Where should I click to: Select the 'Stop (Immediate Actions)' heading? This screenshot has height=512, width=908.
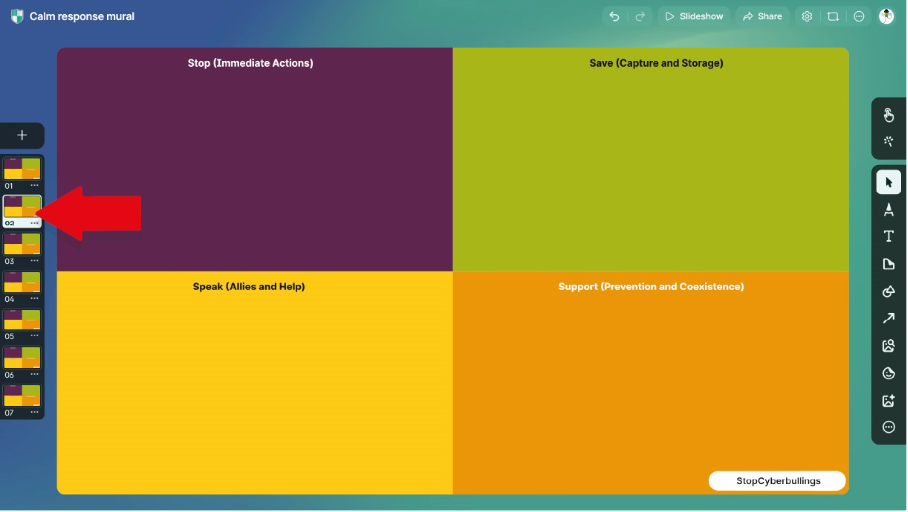pos(250,63)
